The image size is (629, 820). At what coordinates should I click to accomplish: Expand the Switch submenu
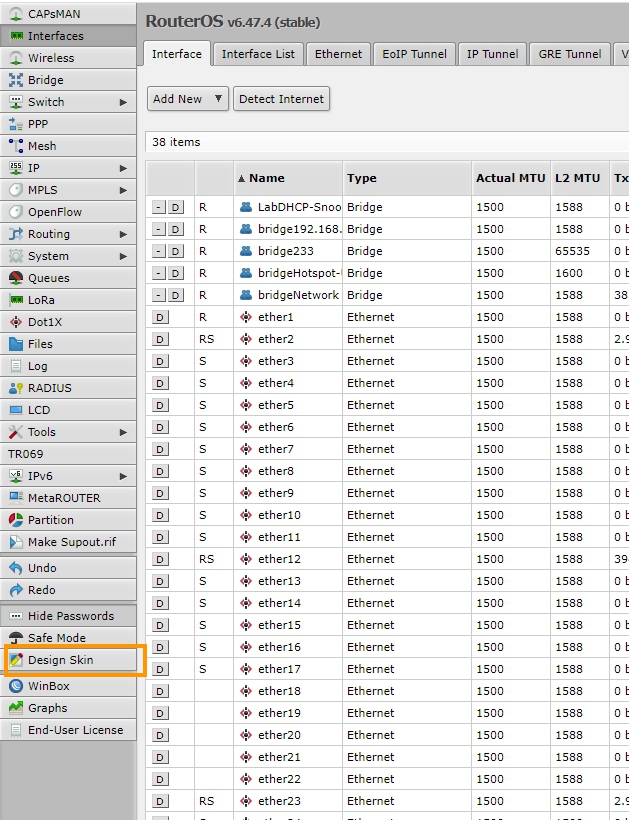click(x=123, y=102)
